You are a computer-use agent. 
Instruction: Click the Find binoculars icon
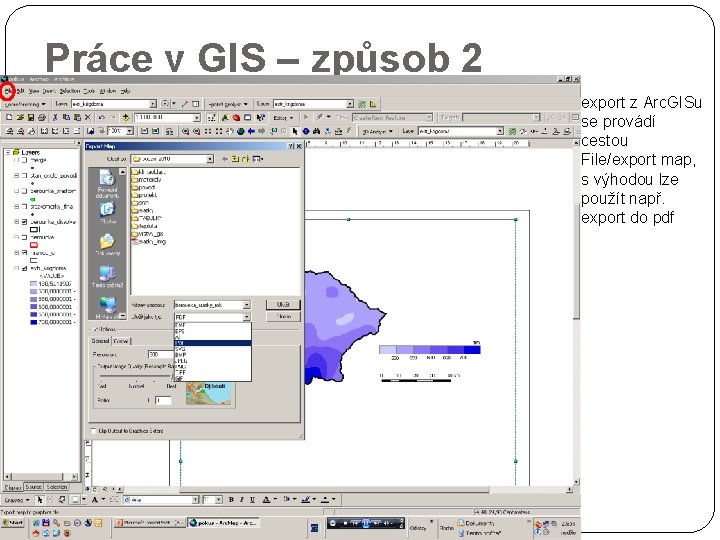(316, 131)
